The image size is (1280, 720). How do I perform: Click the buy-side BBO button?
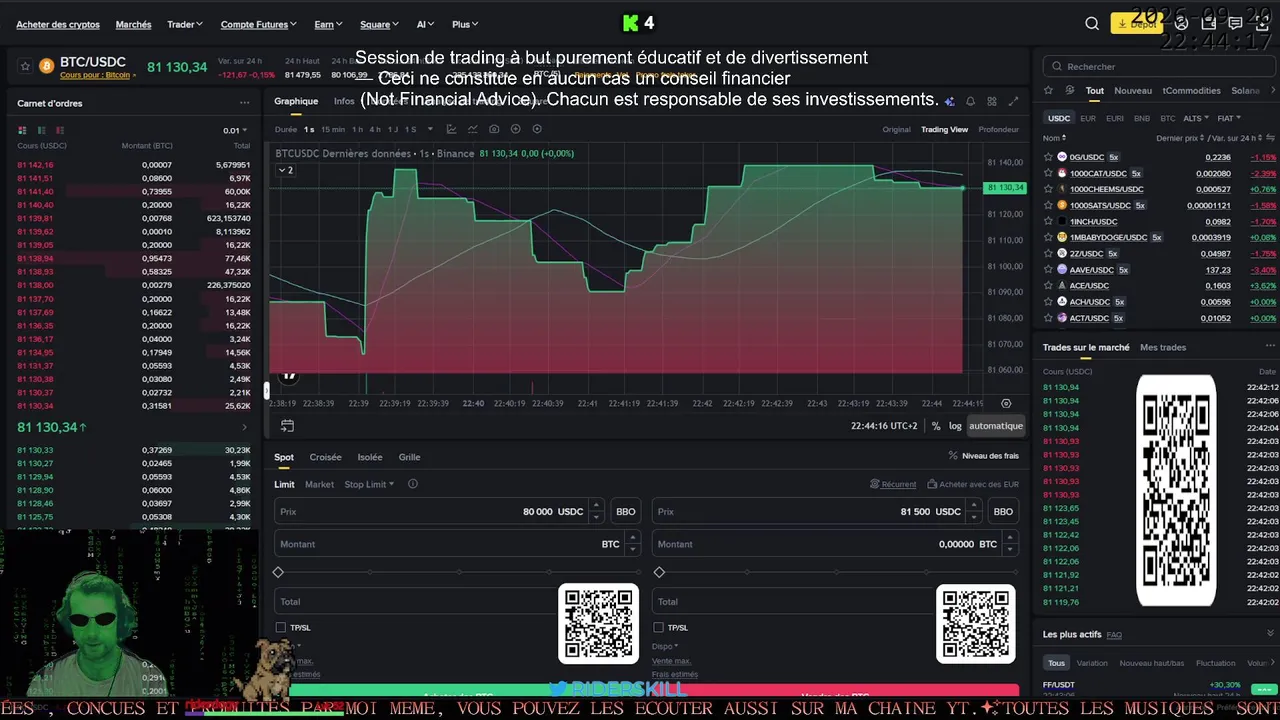pyautogui.click(x=625, y=511)
